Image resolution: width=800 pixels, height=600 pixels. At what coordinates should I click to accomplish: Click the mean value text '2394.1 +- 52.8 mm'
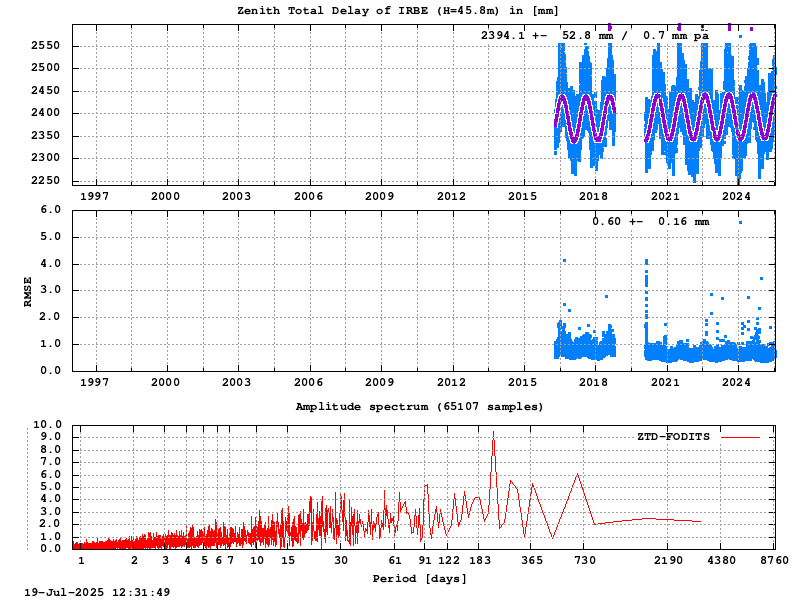[547, 35]
